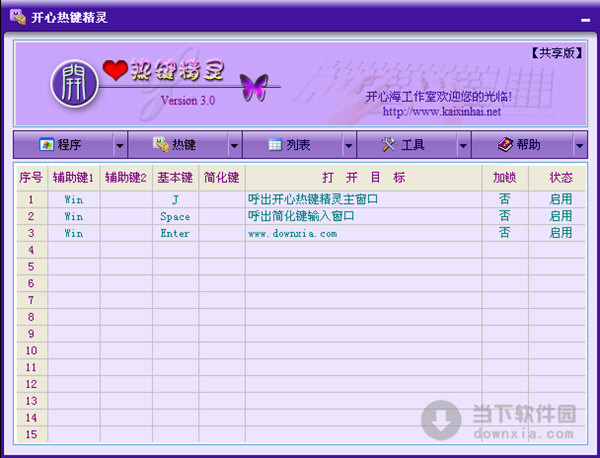Open the 帮助 menu label
This screenshot has width=600, height=458.
point(528,145)
